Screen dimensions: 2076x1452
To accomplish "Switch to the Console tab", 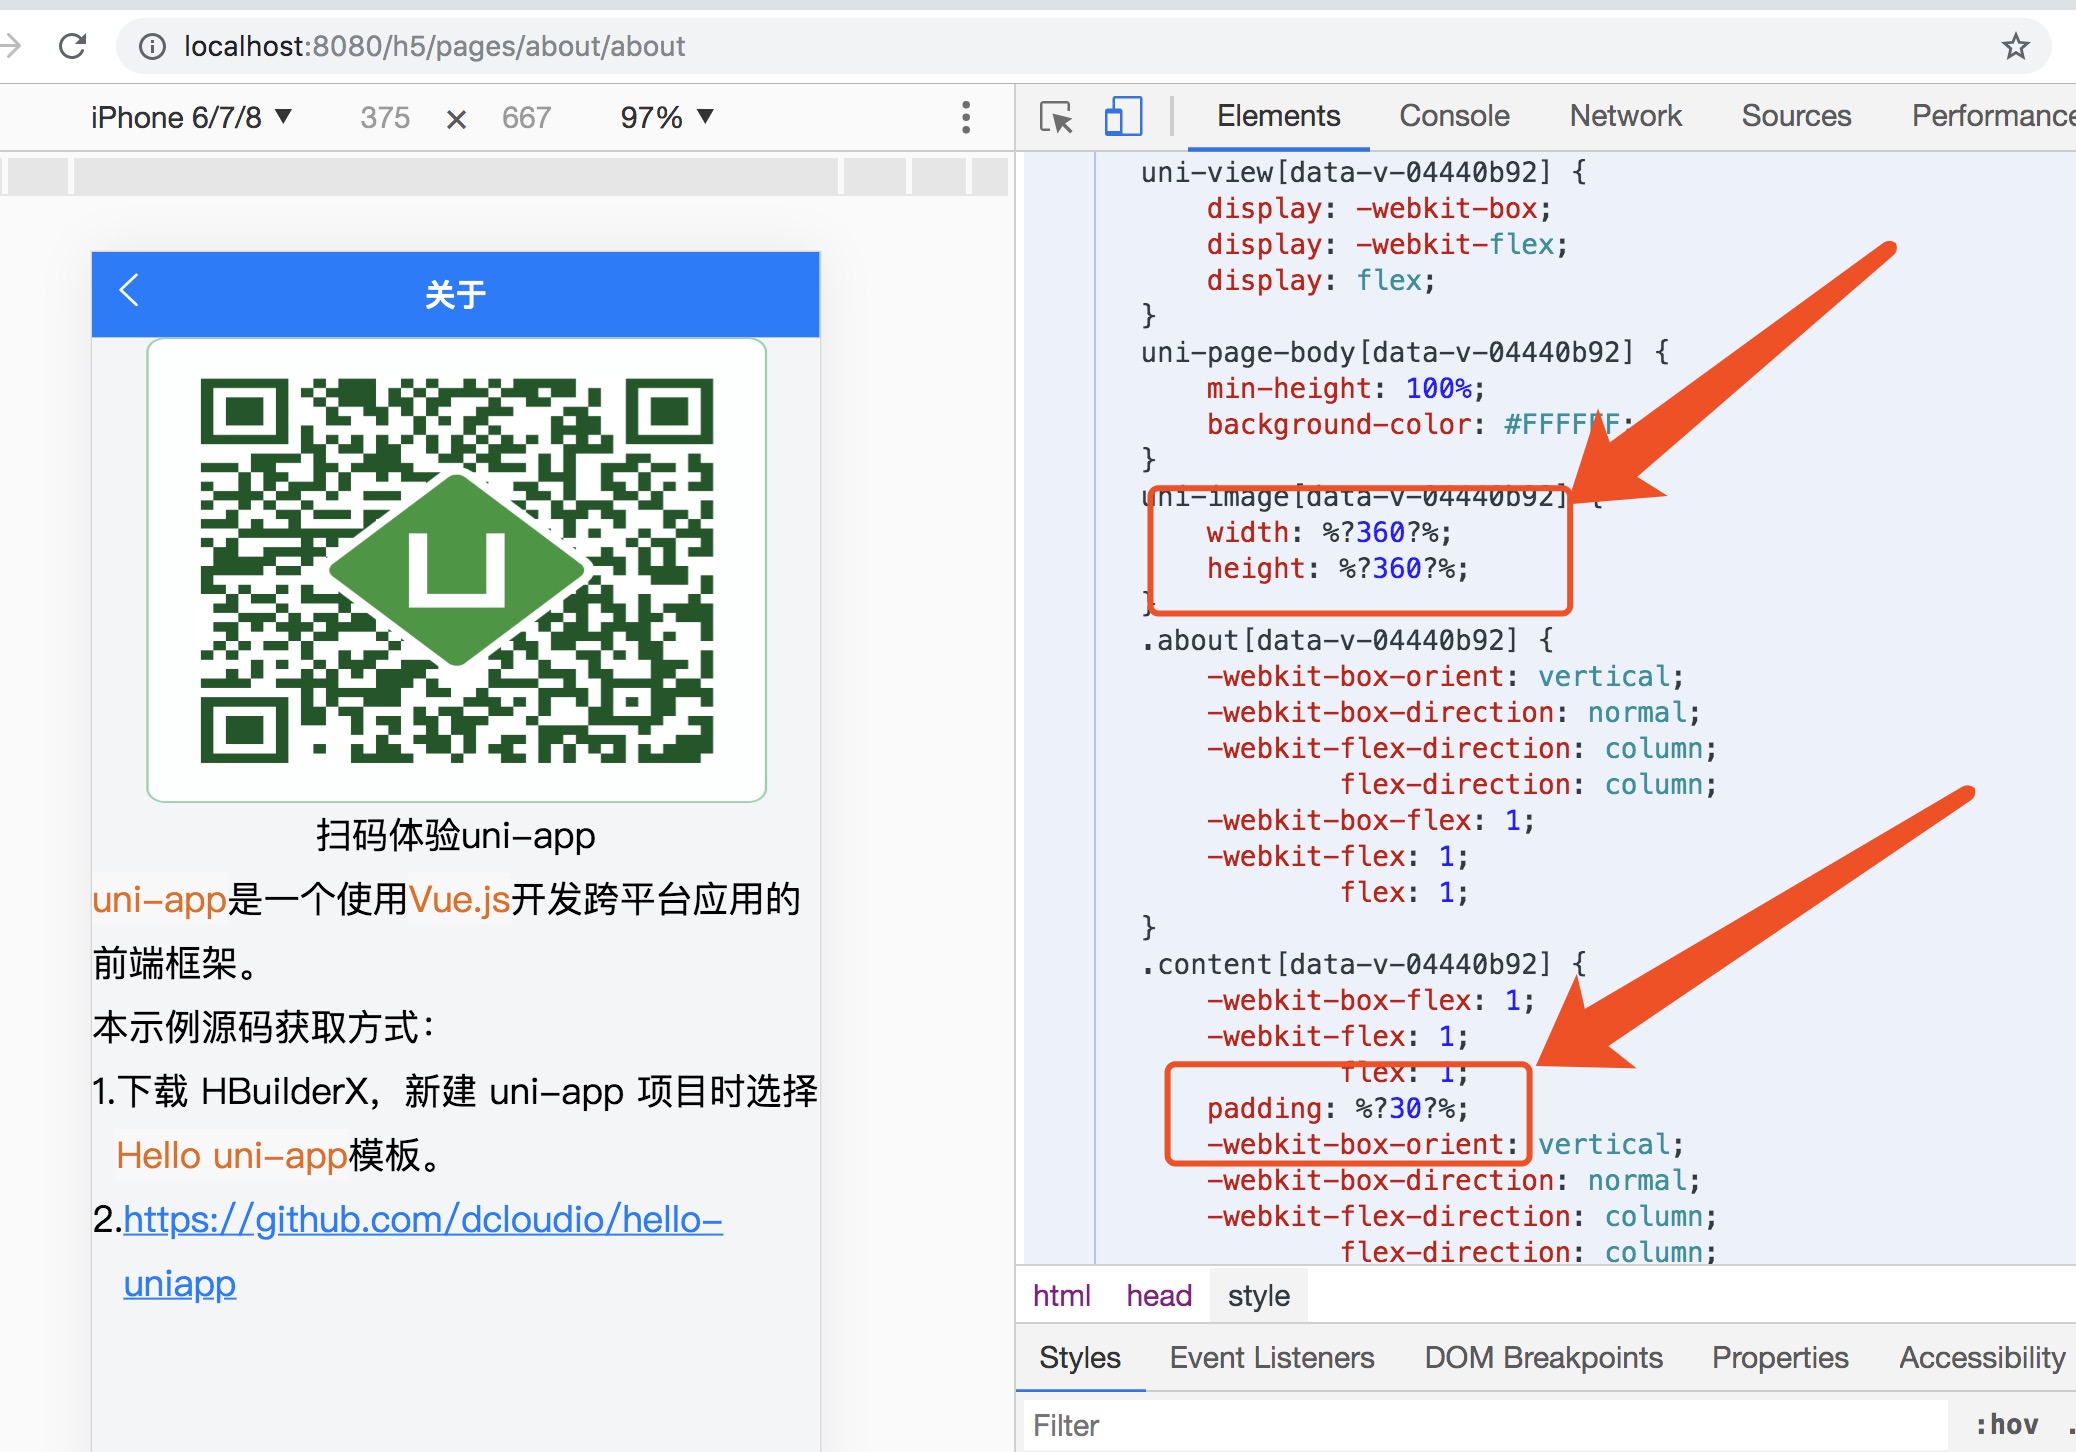I will pos(1454,116).
